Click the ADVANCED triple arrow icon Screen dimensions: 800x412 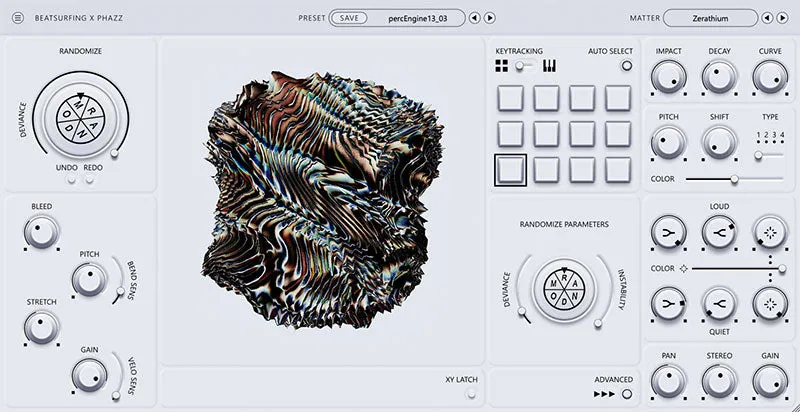tap(605, 394)
